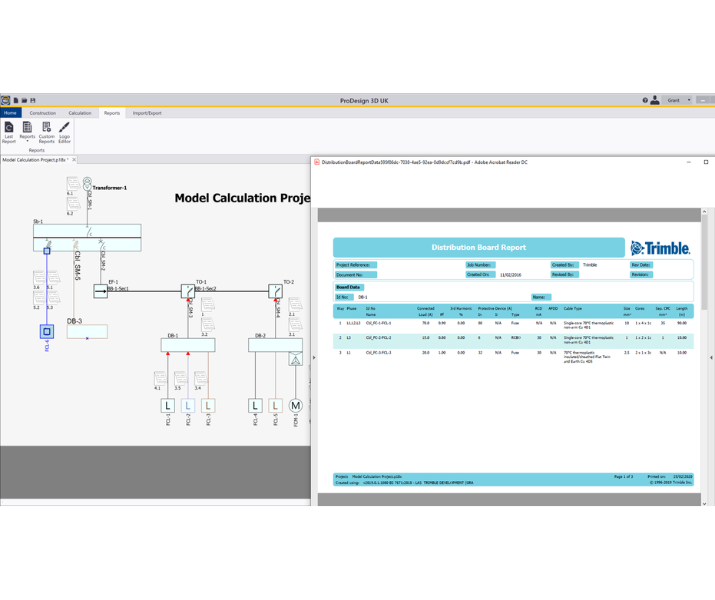Viewport: 715px width, 600px height.
Task: Click the Home ribbon button
Action: point(10,113)
